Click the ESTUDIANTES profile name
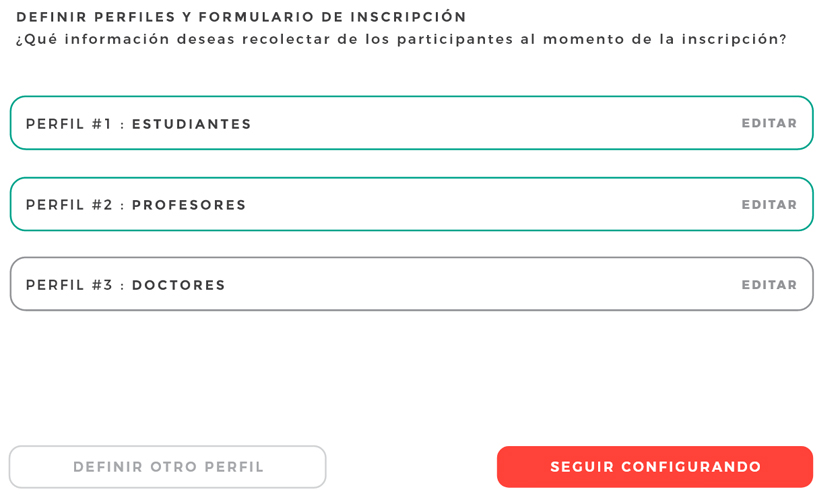The image size is (840, 500). point(191,124)
